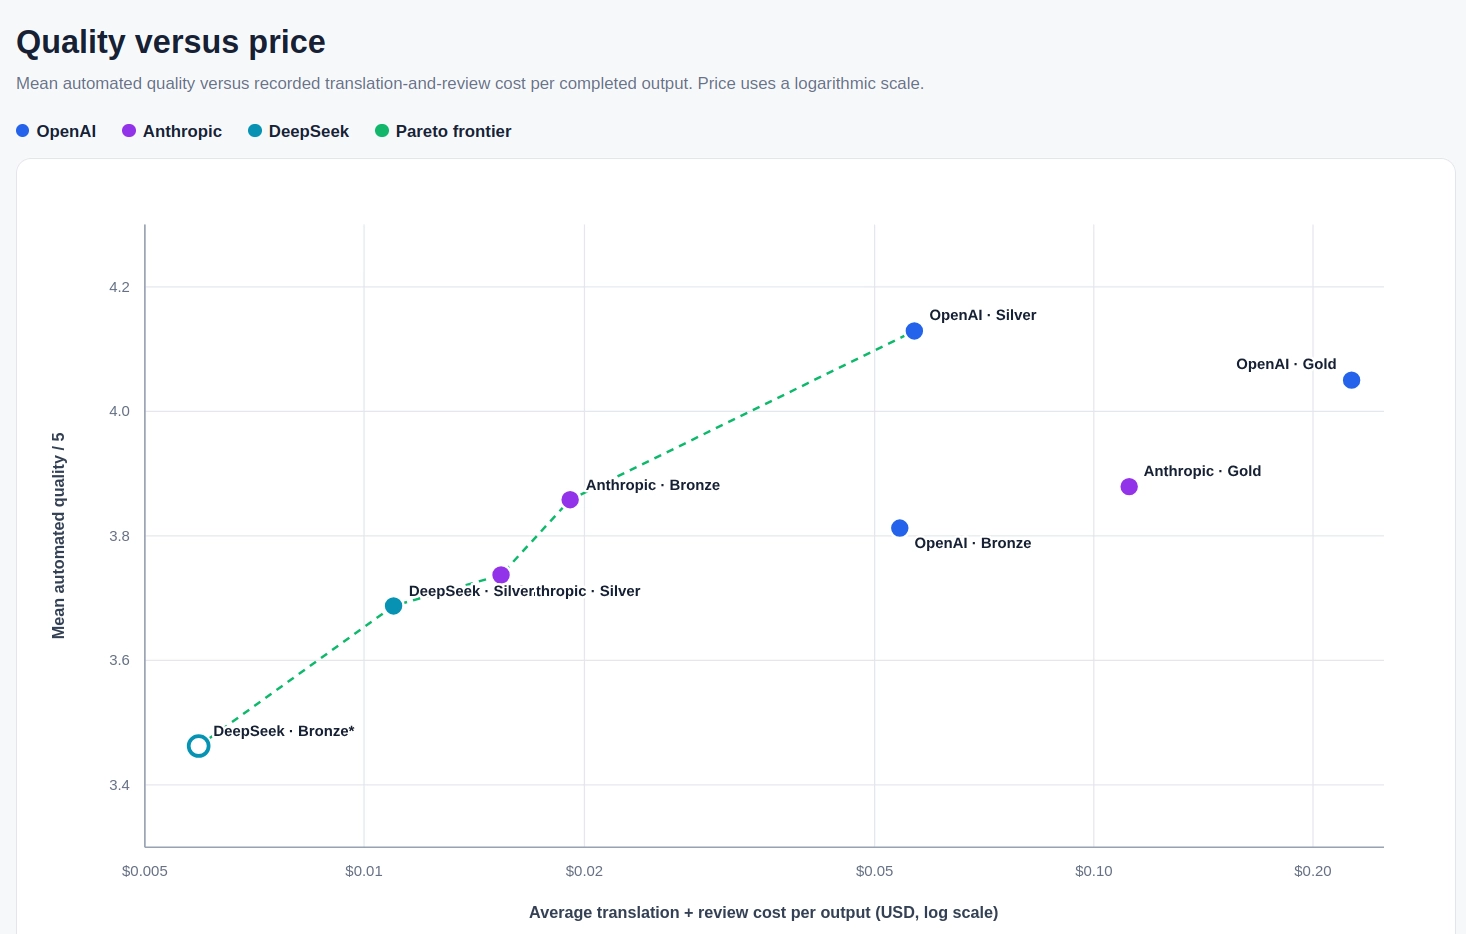Click the $0.20 x-axis tick label

(1313, 871)
